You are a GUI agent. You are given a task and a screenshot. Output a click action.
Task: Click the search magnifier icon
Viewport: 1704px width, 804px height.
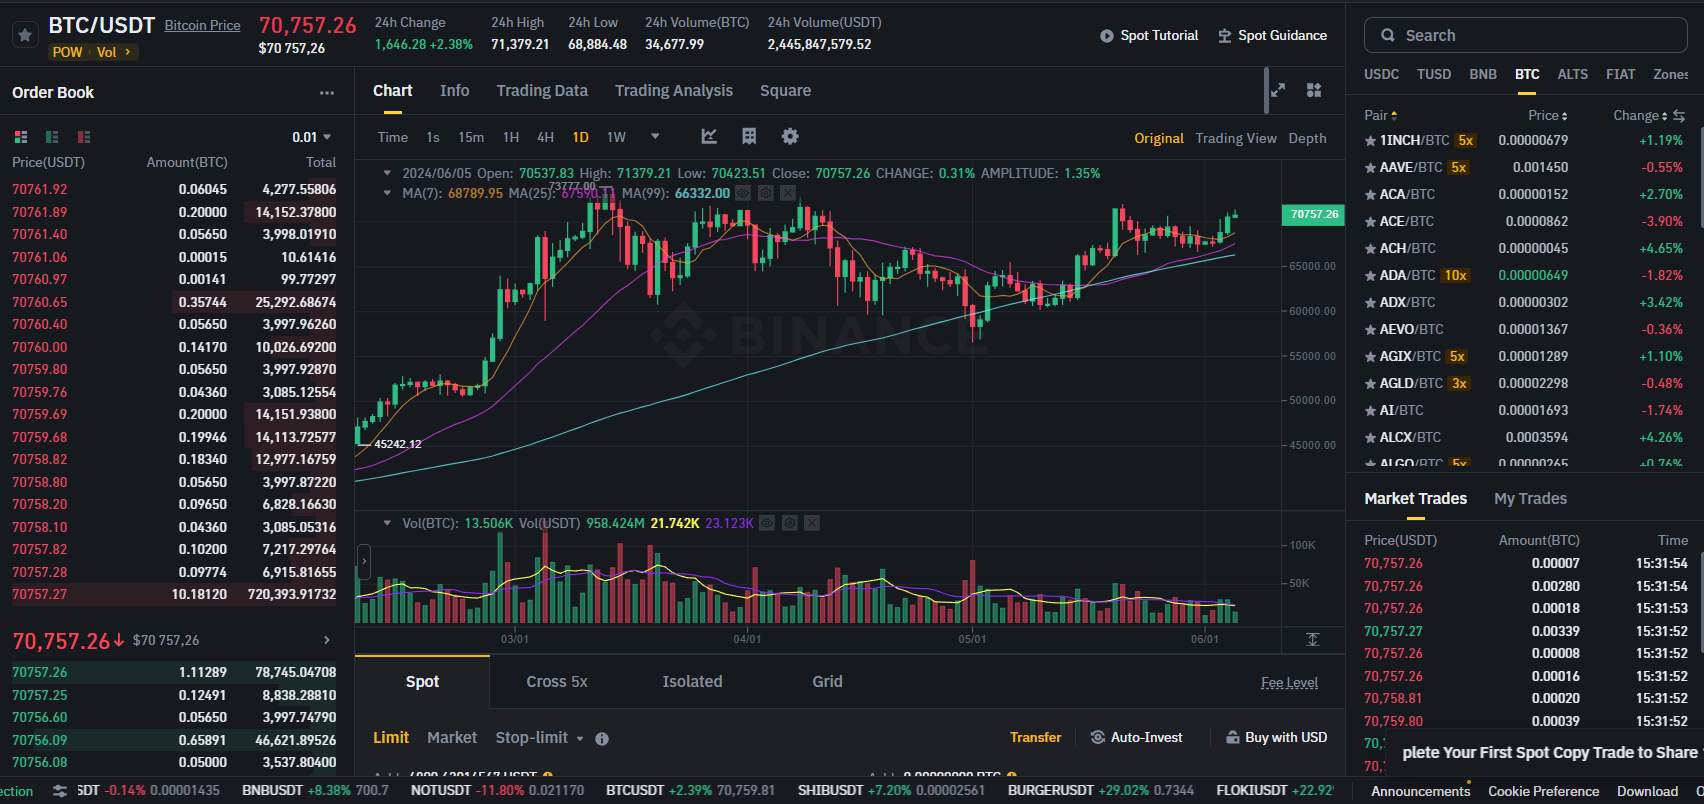tap(1388, 35)
